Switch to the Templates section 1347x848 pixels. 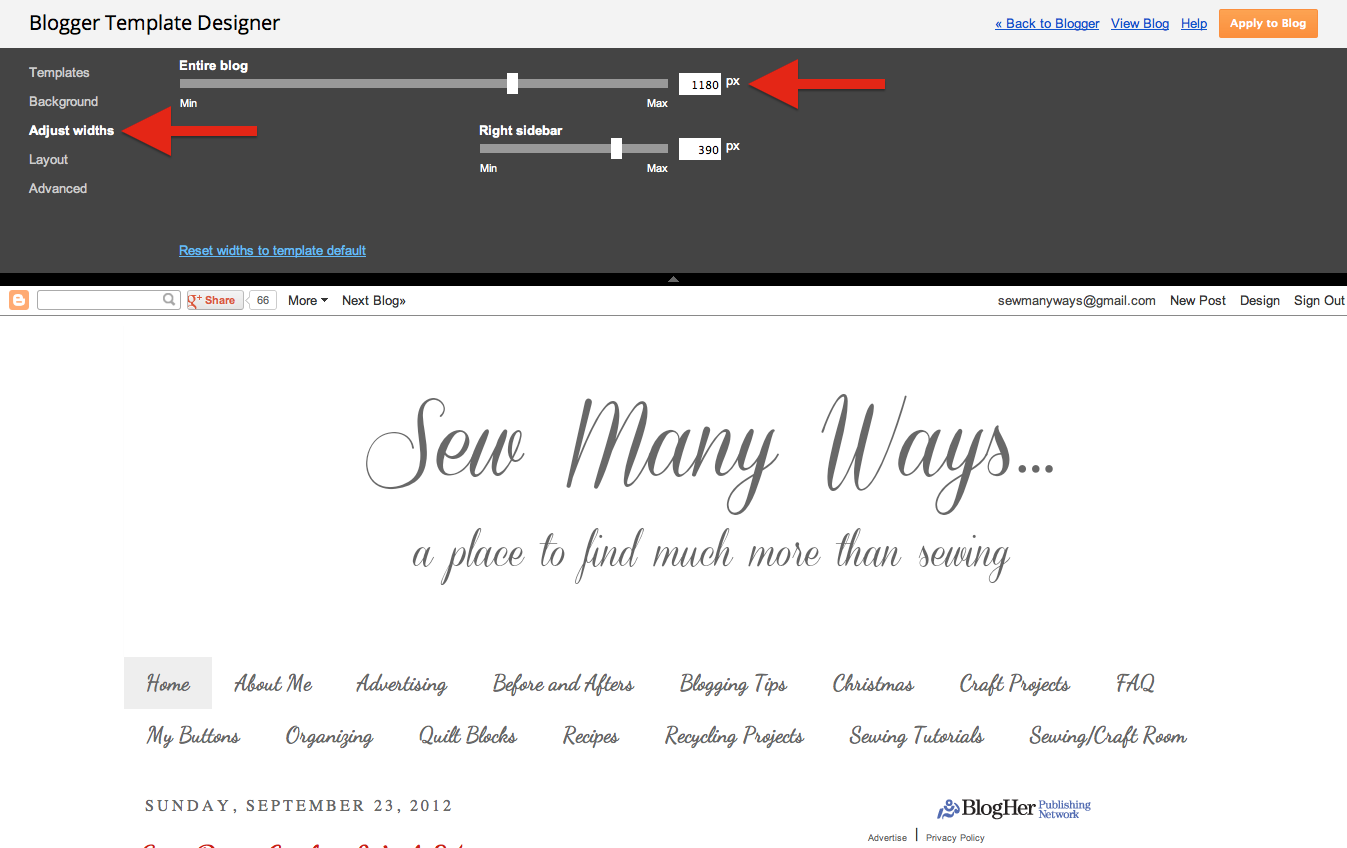pyautogui.click(x=59, y=72)
